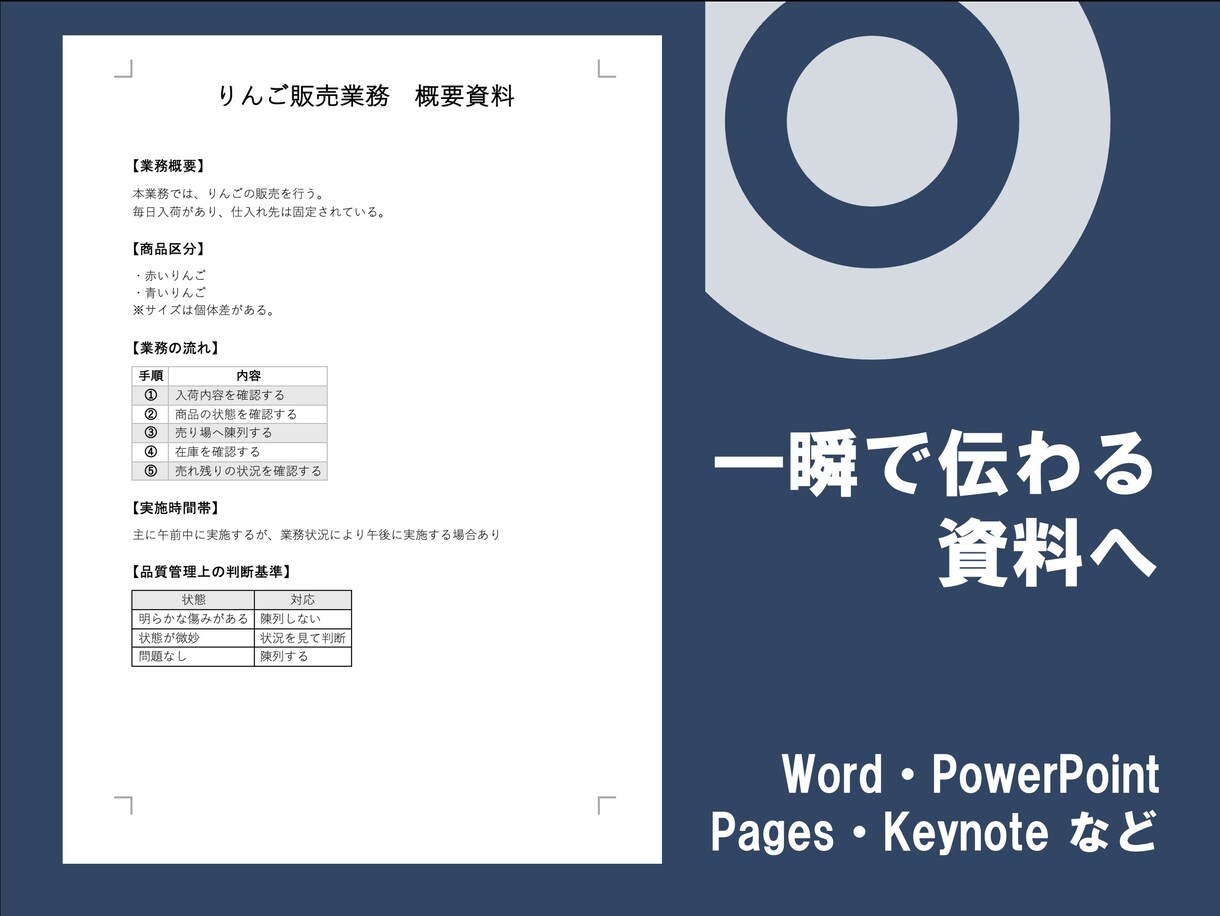Screen dimensions: 1220x916
Task: Click the table header 内容
Action: click(x=248, y=376)
